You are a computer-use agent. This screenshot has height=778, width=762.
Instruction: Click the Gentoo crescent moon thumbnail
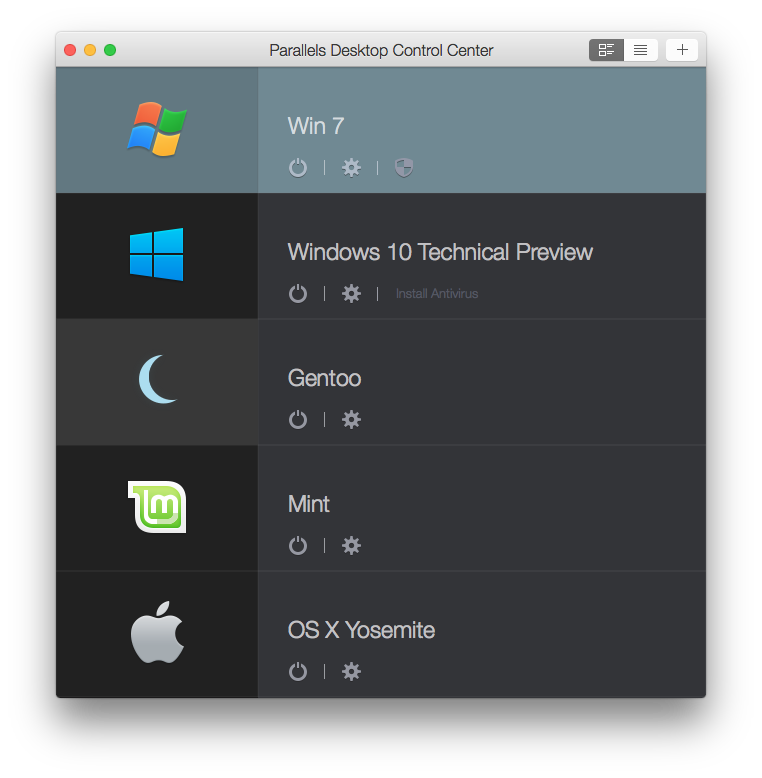coord(157,381)
